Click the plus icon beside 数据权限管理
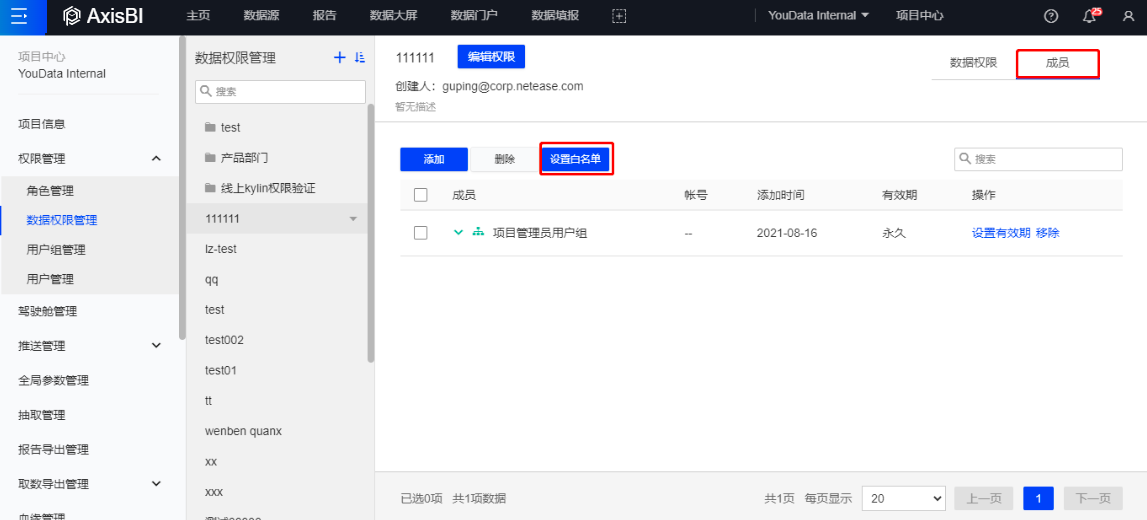Viewport: 1147px width, 520px height. [x=339, y=58]
